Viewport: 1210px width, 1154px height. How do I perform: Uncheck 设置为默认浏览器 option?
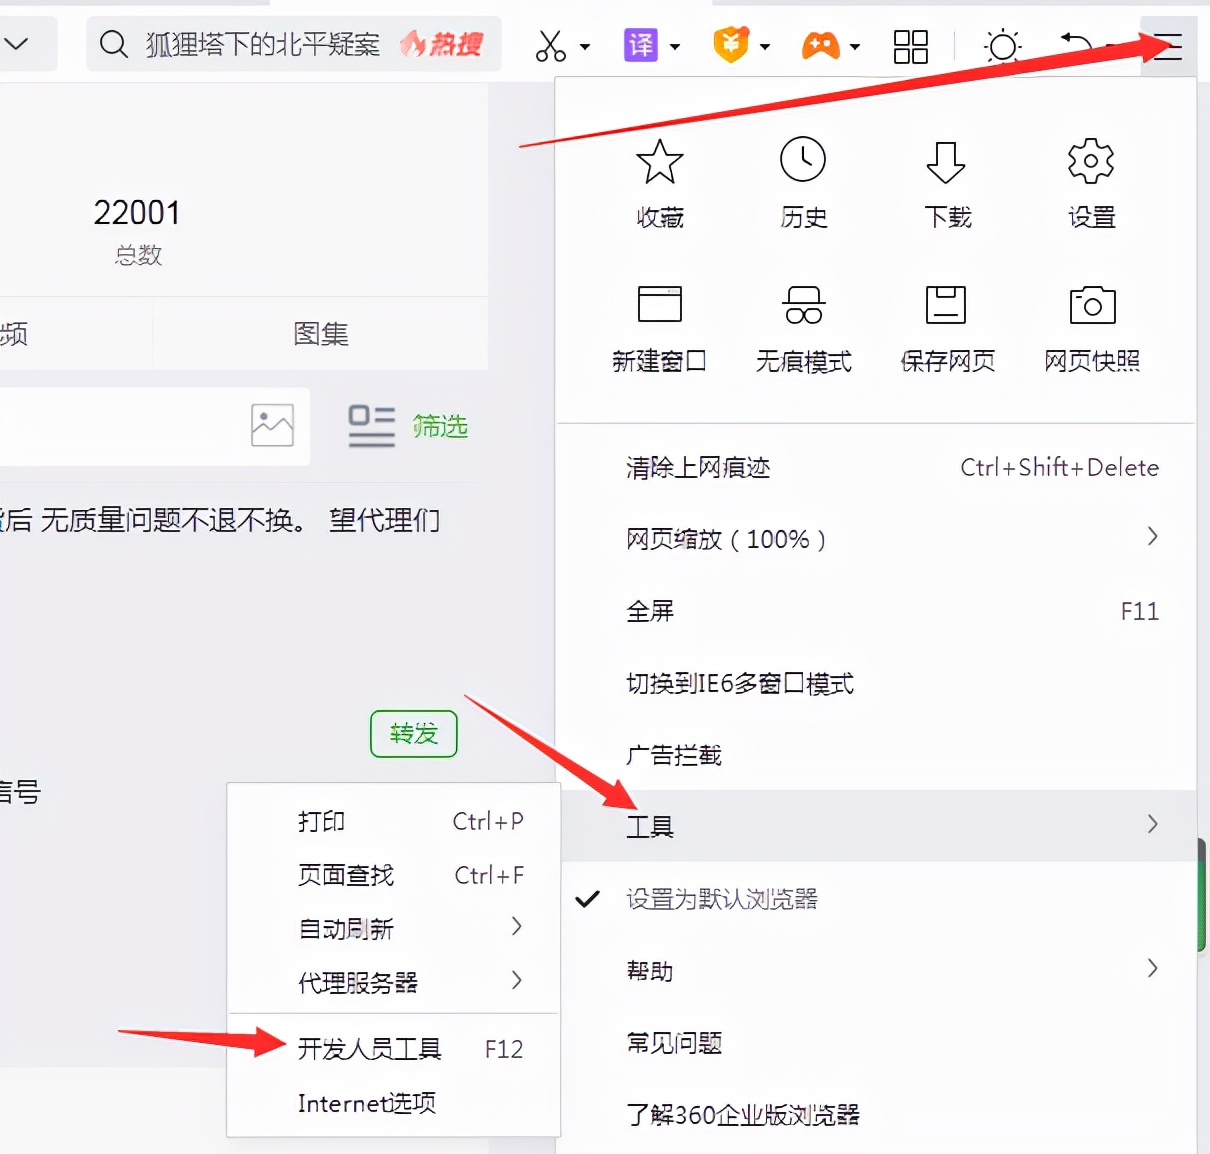[720, 899]
